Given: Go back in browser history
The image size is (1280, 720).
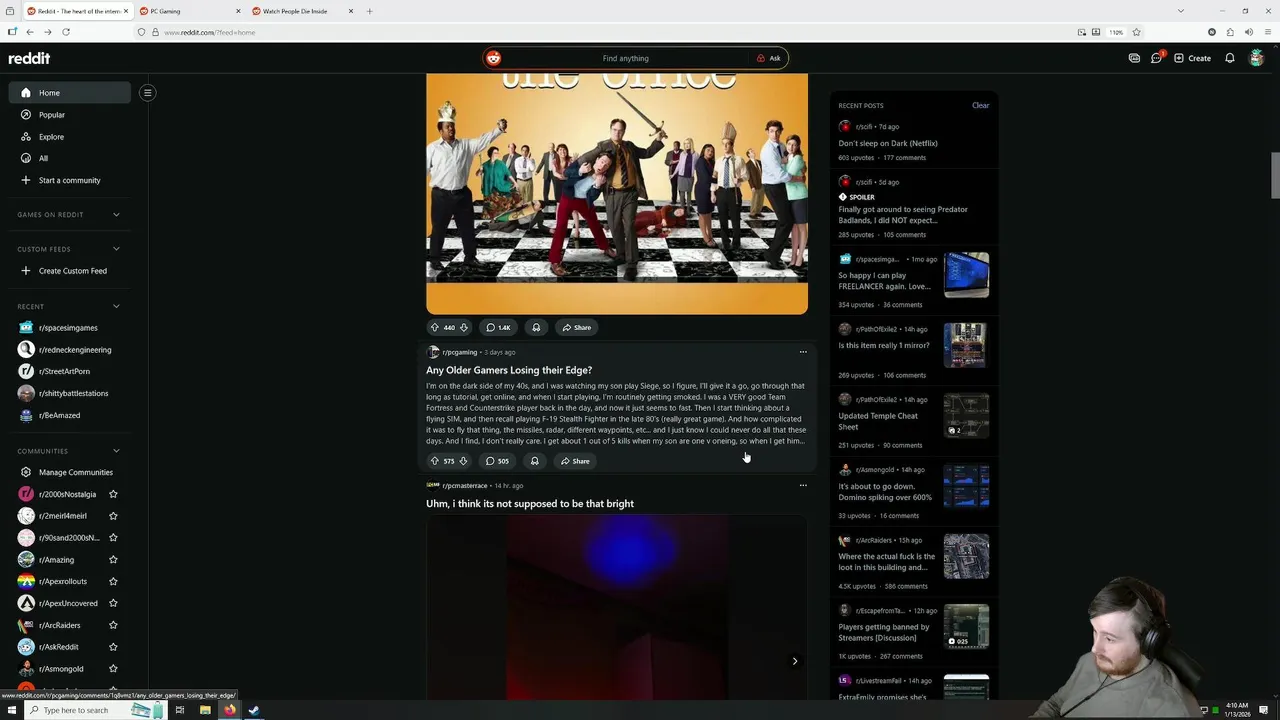Looking at the screenshot, I should pos(30,32).
